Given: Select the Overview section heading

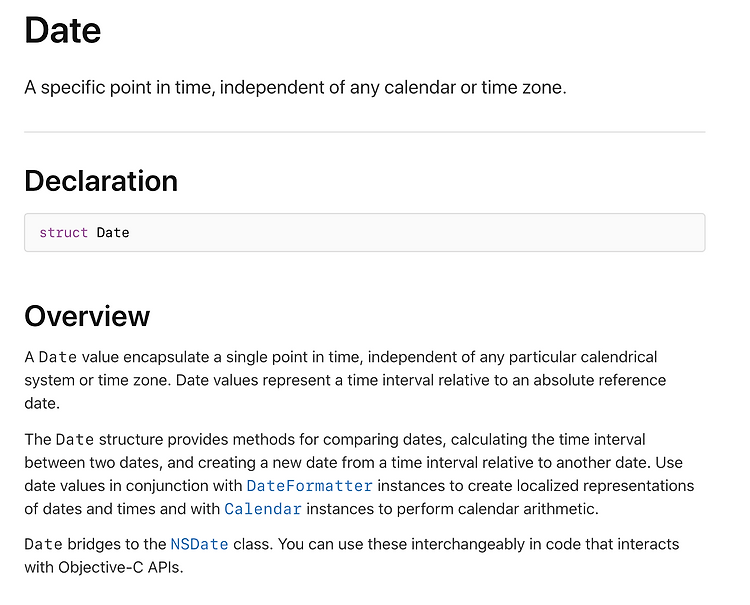Looking at the screenshot, I should tap(87, 316).
